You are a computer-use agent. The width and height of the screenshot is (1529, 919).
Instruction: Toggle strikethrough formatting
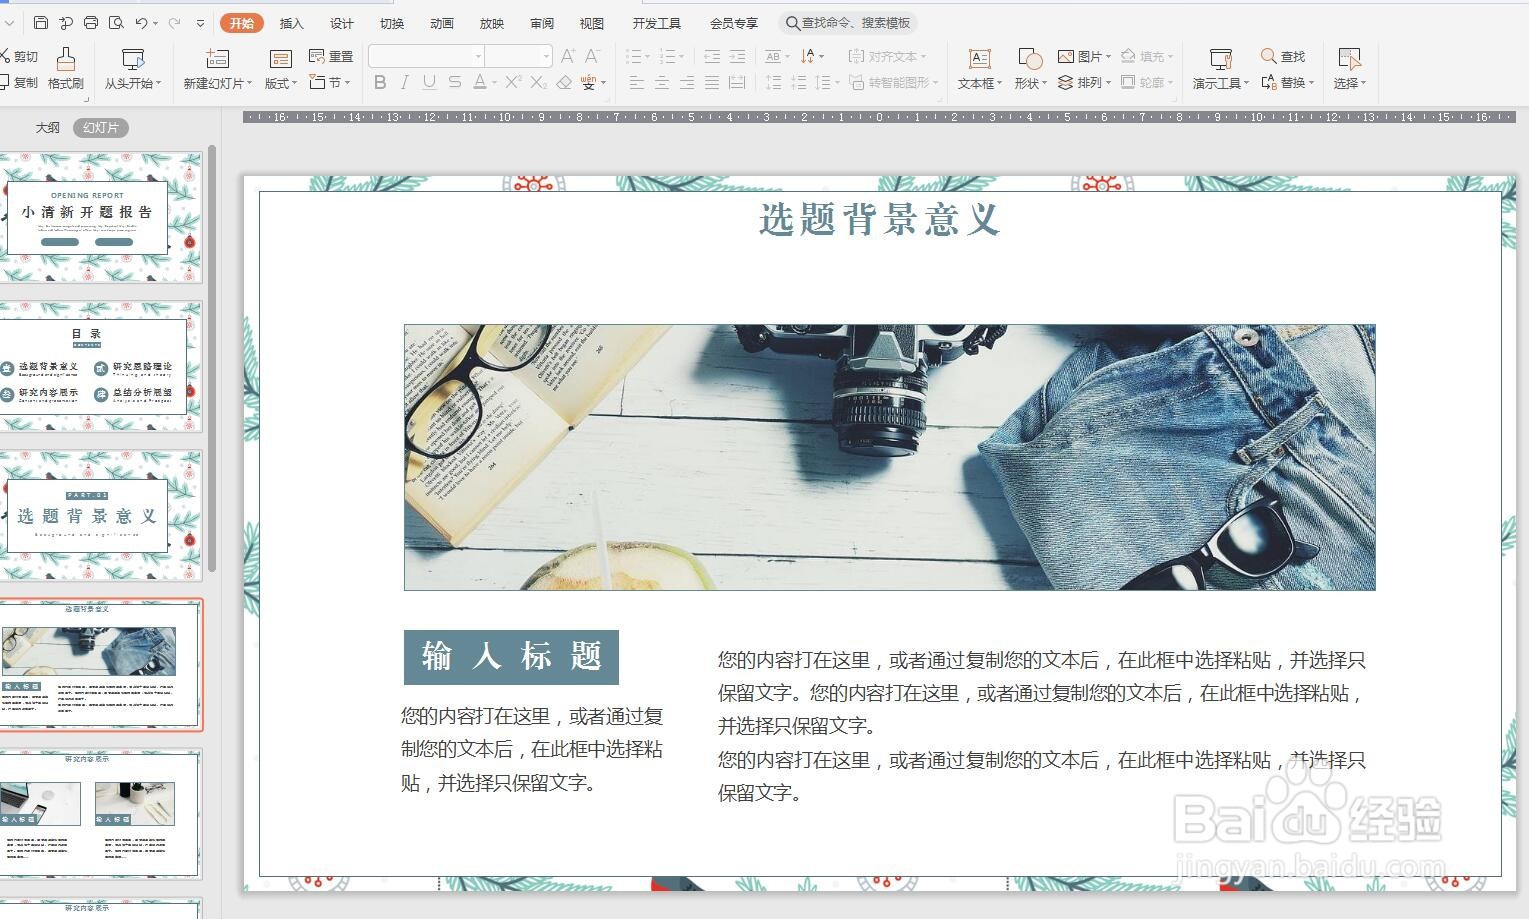(x=454, y=82)
